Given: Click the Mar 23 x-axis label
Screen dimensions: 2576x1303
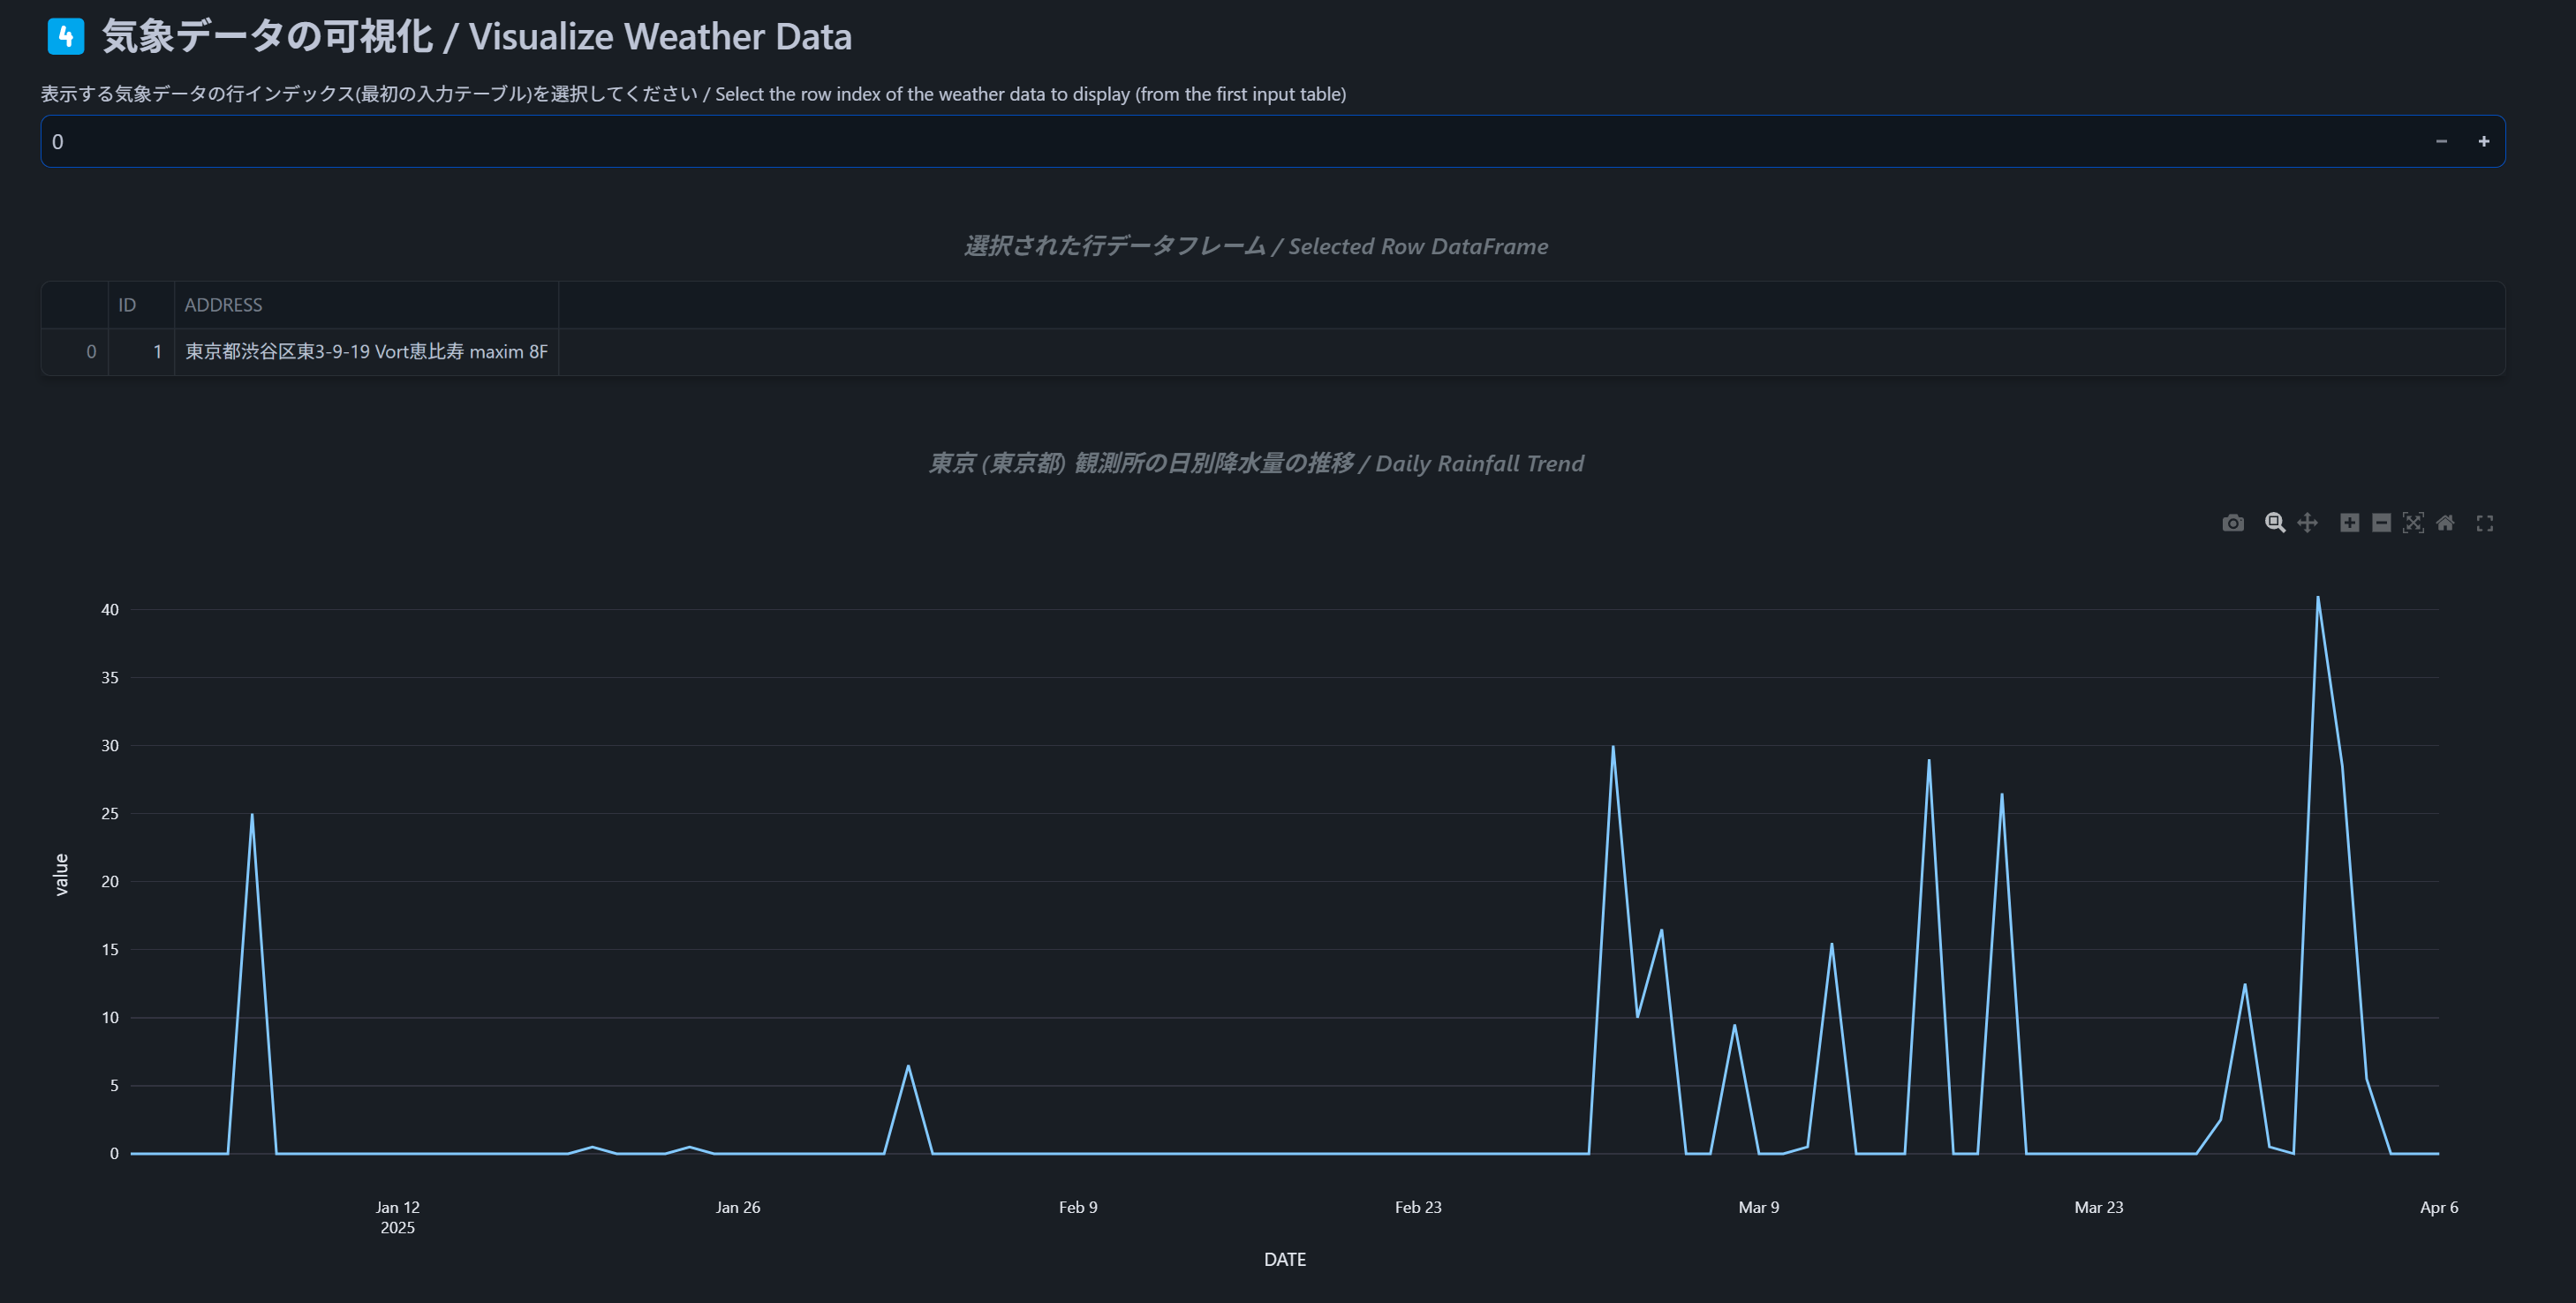Looking at the screenshot, I should click(2099, 1207).
